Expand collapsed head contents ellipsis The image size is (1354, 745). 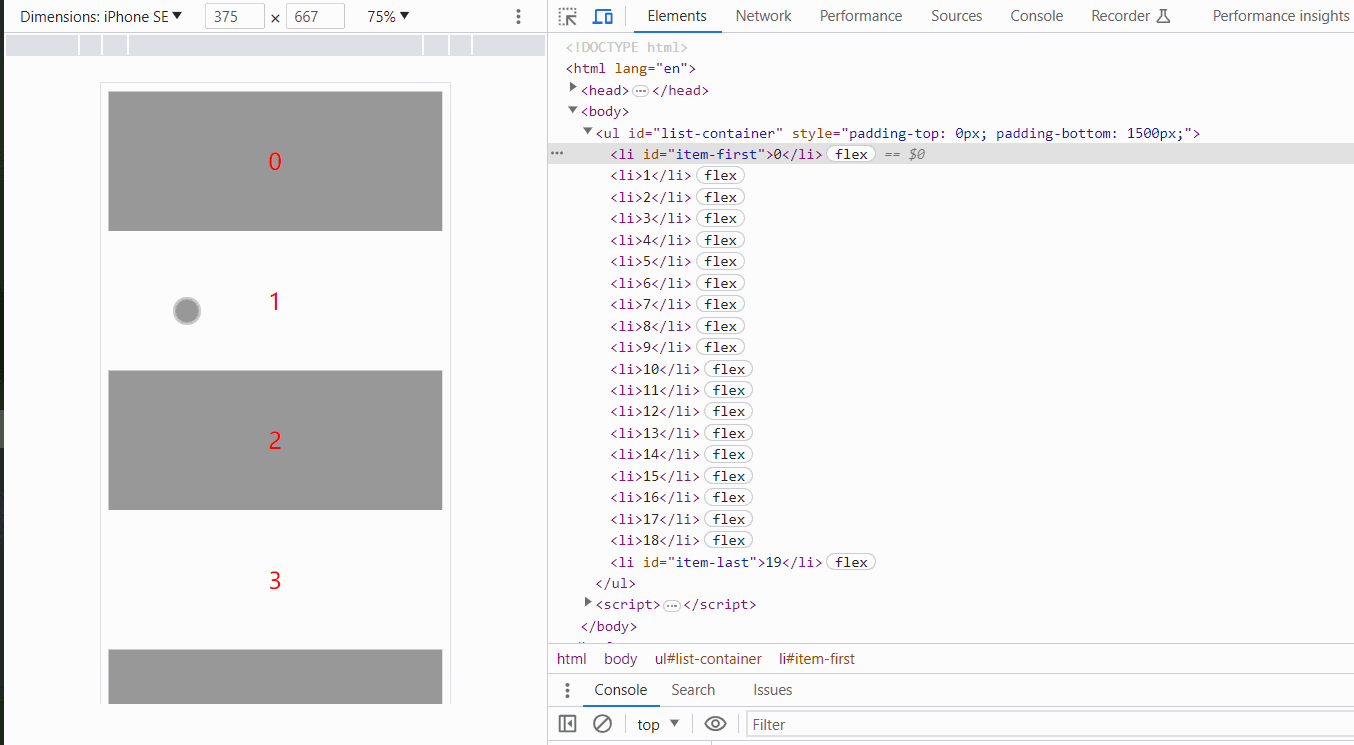(641, 90)
